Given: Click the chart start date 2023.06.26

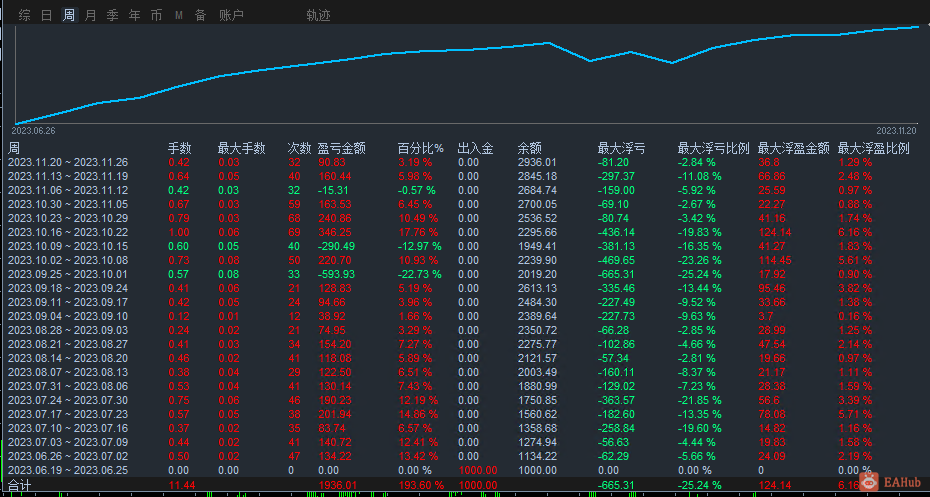Looking at the screenshot, I should pos(33,131).
